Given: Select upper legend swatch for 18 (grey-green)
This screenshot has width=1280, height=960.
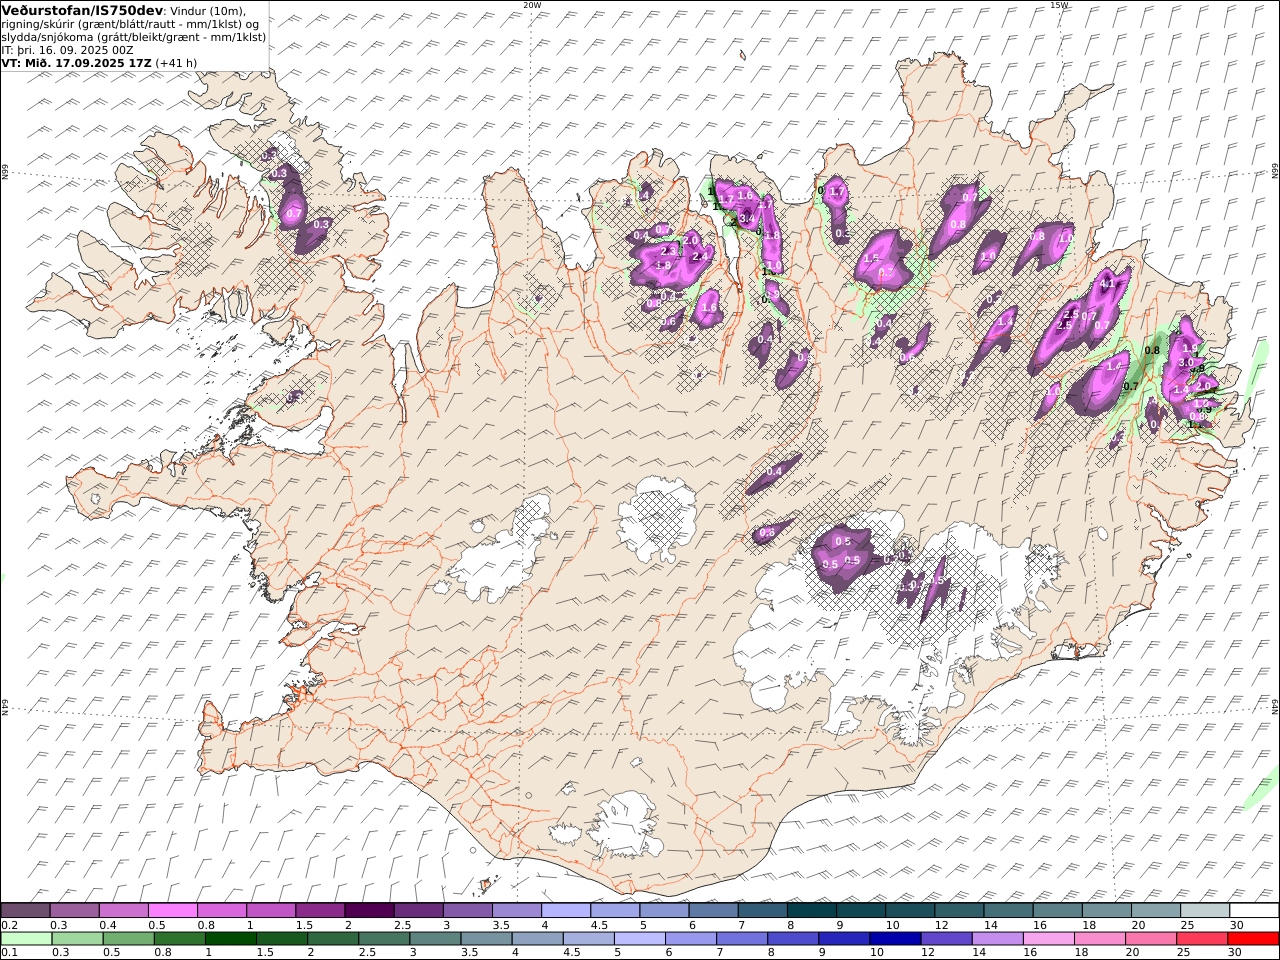Looking at the screenshot, I should 1106,910.
